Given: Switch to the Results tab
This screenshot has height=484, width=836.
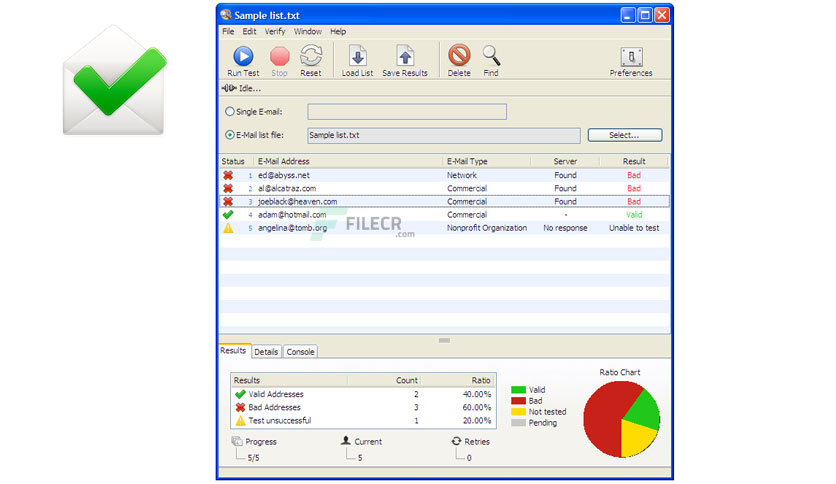Looking at the screenshot, I should pos(234,350).
